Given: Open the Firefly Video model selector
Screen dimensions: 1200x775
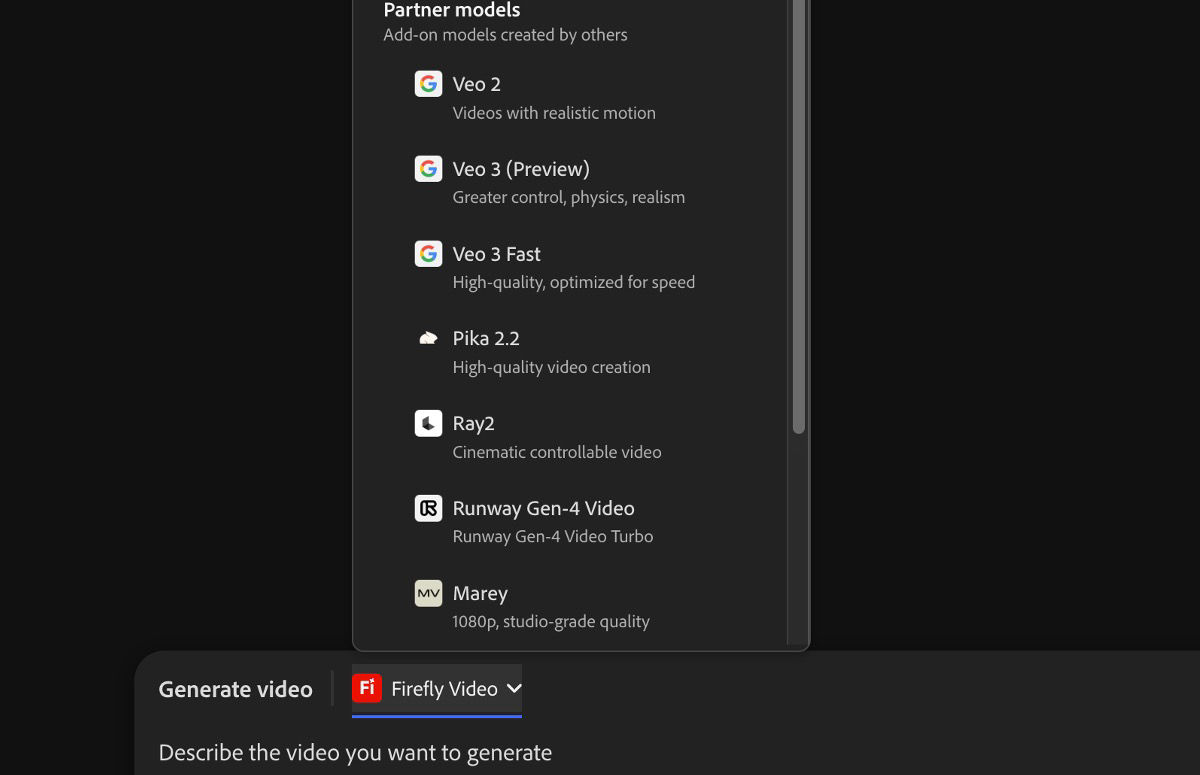Looking at the screenshot, I should (437, 689).
